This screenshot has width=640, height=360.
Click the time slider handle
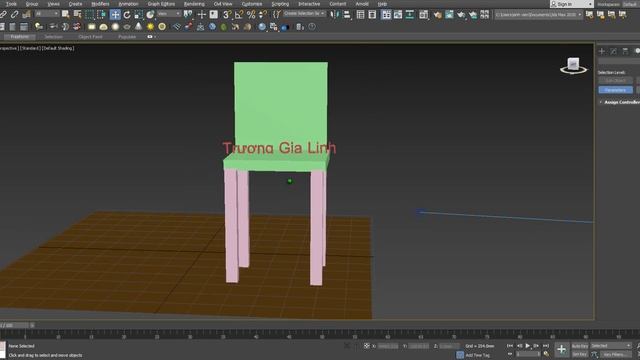point(14,325)
